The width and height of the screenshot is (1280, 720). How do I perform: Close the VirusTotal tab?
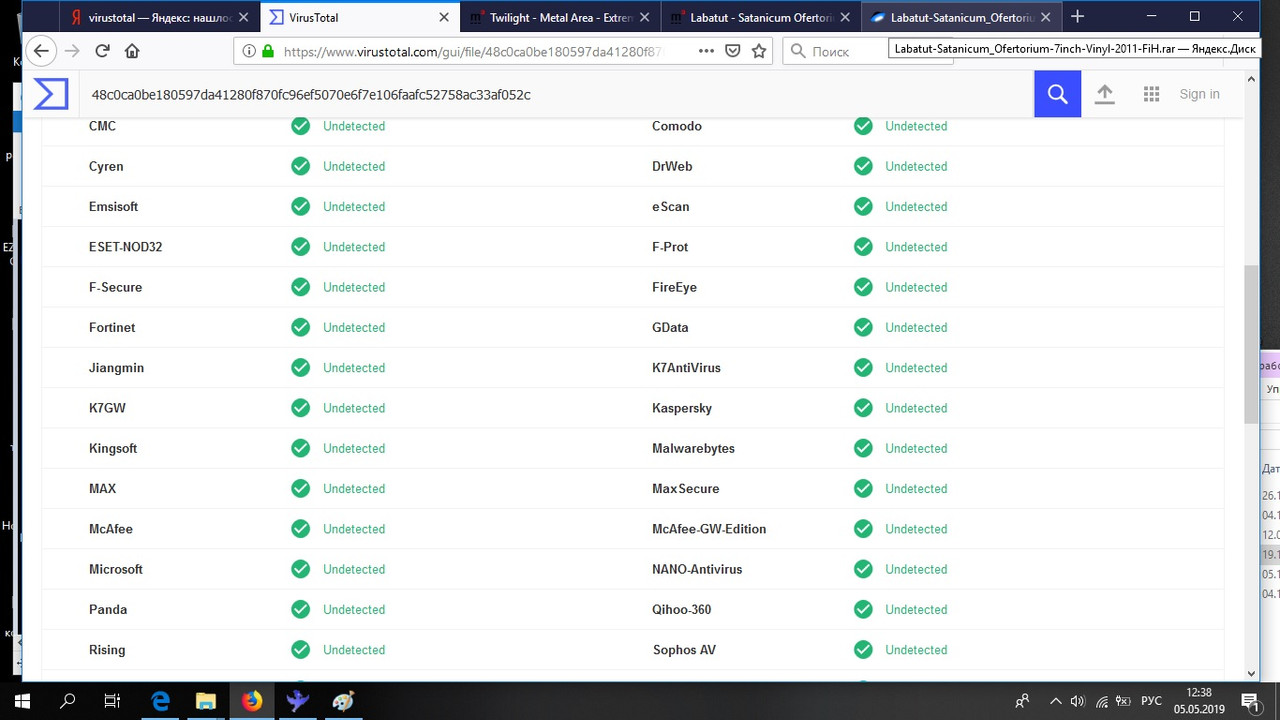(x=444, y=17)
